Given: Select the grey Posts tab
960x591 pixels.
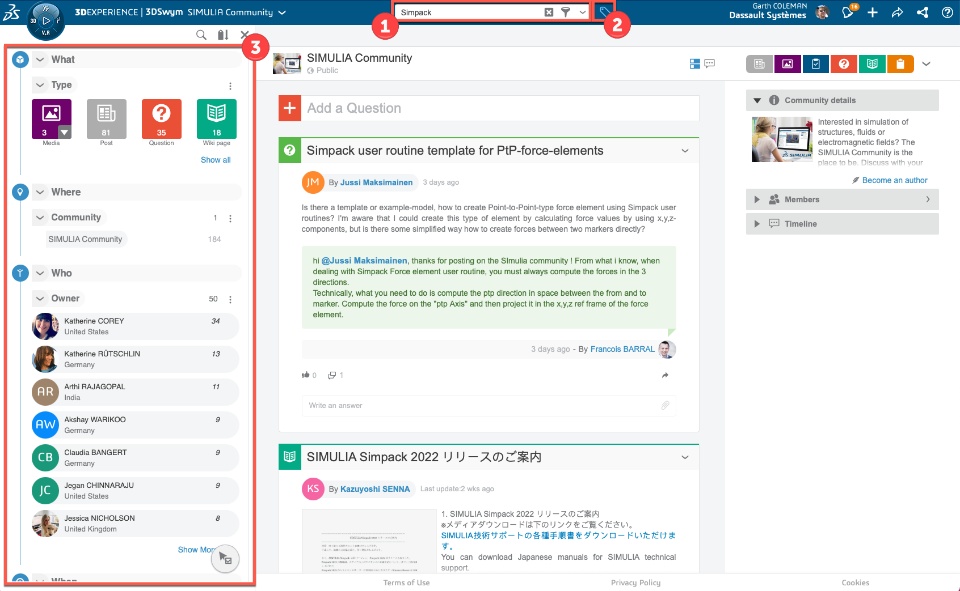Looking at the screenshot, I should [759, 64].
